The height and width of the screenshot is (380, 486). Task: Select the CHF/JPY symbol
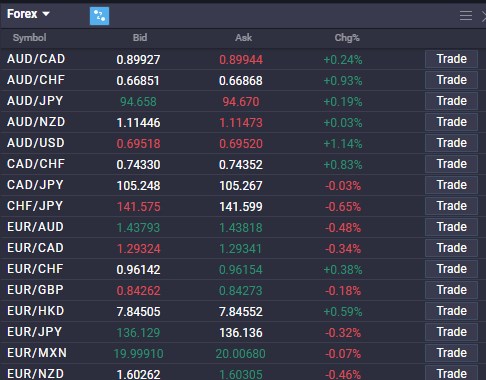coord(35,206)
